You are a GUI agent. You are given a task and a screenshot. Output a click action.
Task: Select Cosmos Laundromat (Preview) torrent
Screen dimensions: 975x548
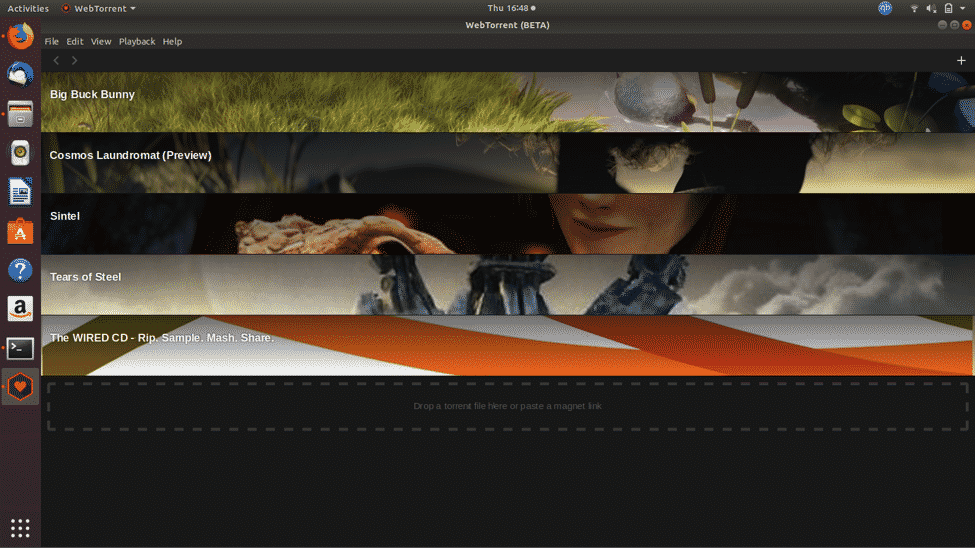pyautogui.click(x=507, y=163)
